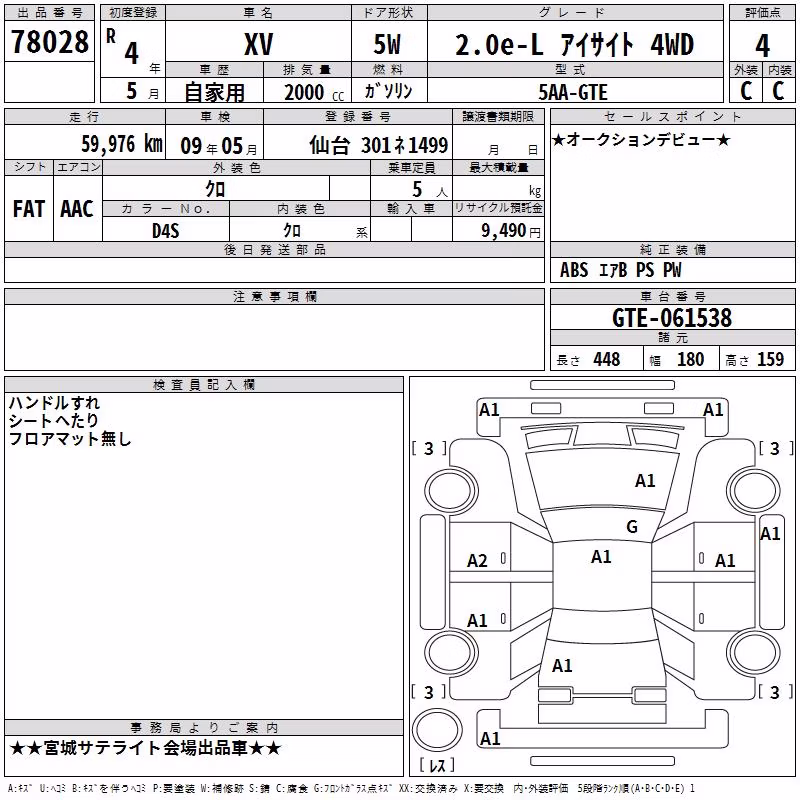Click the カラーNo. header

click(166, 209)
